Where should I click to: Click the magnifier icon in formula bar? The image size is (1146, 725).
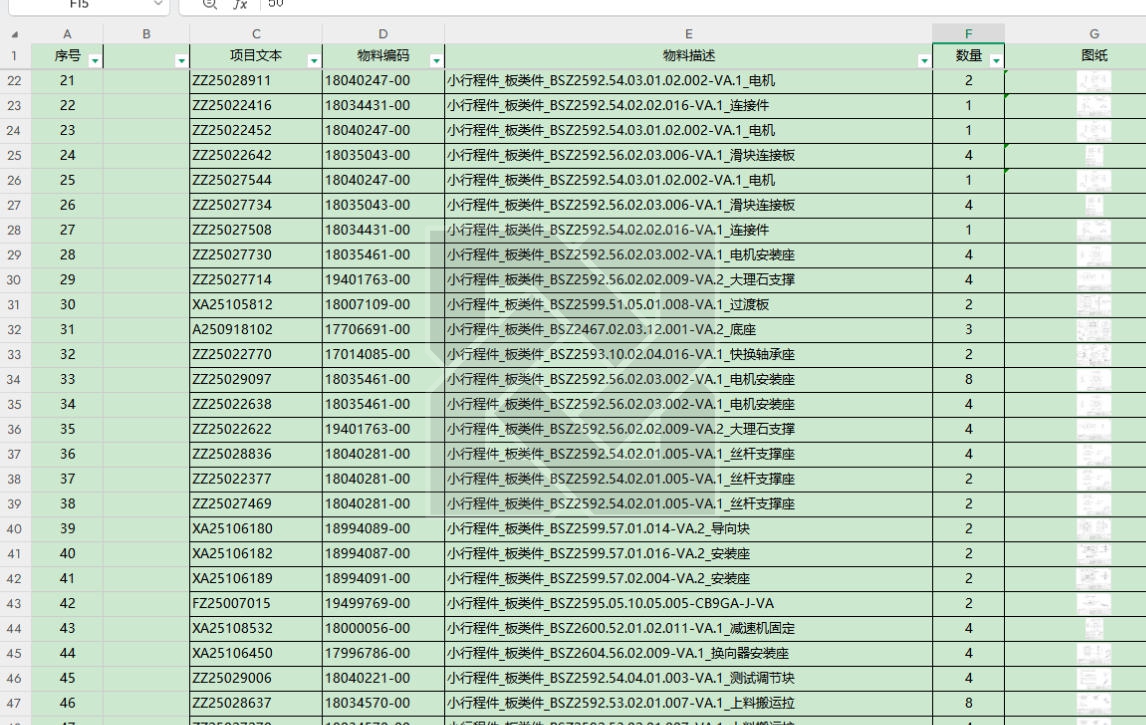210,4
